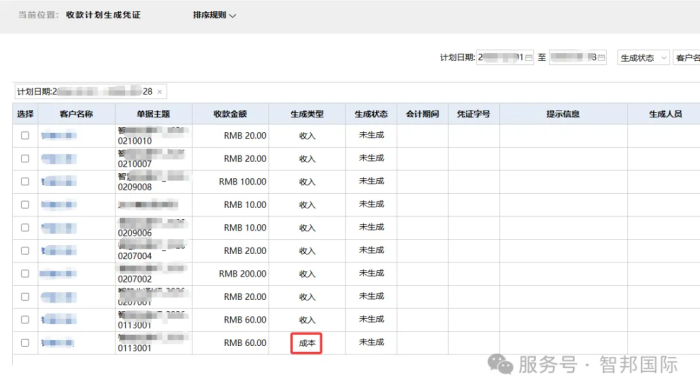Screen dimensions: 700x392
Task: Tick the checkbox on RMB 200.00 row
Action: (x=25, y=274)
